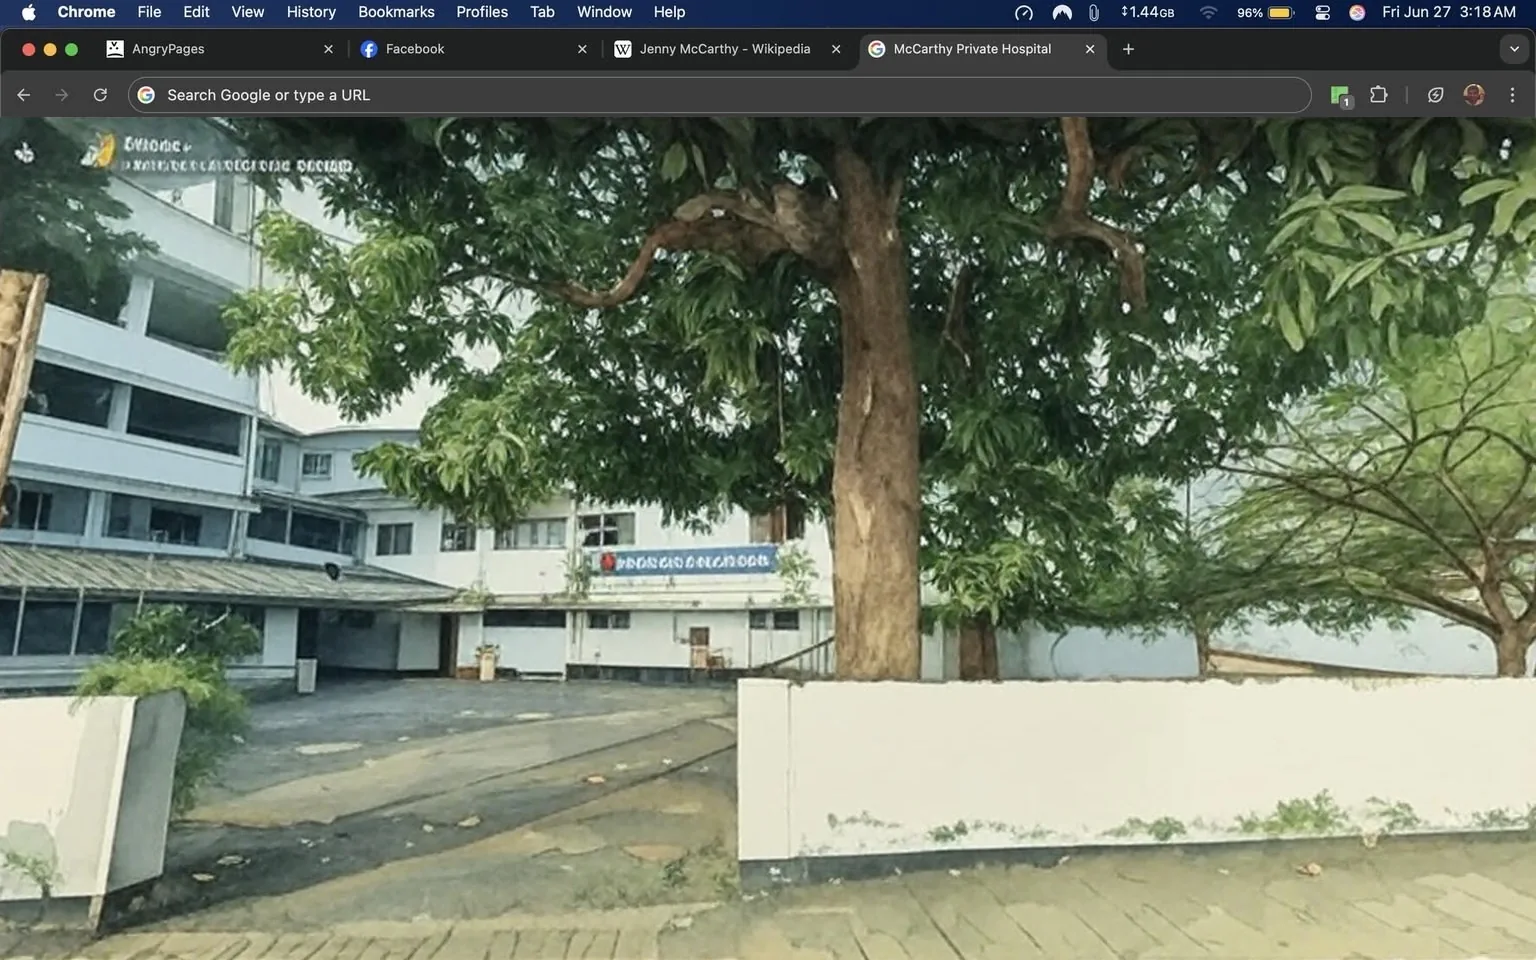
Task: Open macOS Control Center
Action: tap(1322, 13)
